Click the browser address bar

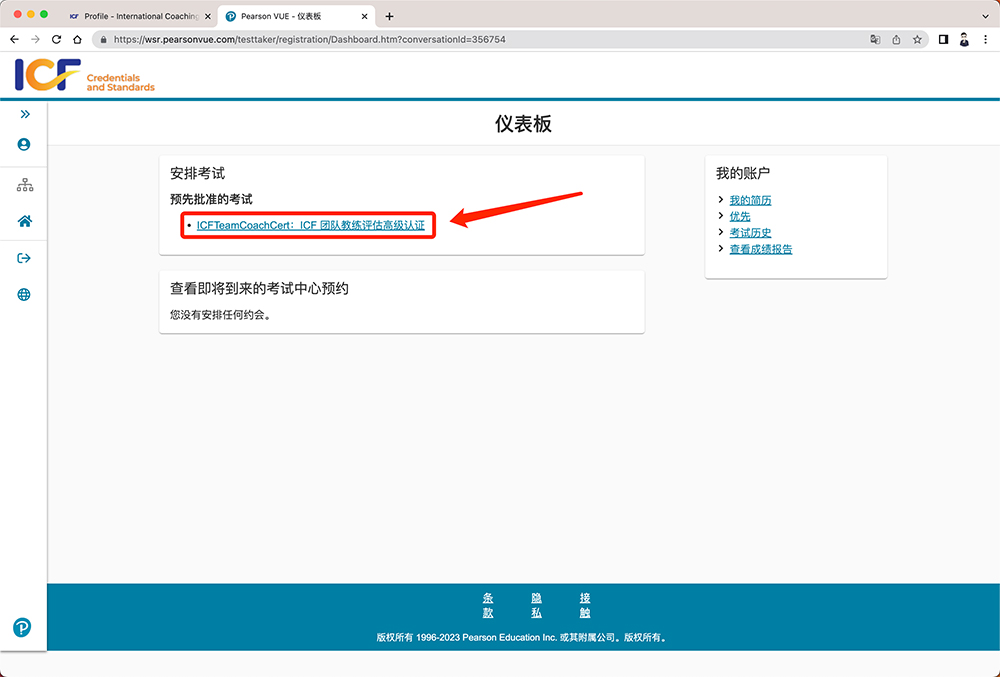coord(480,39)
